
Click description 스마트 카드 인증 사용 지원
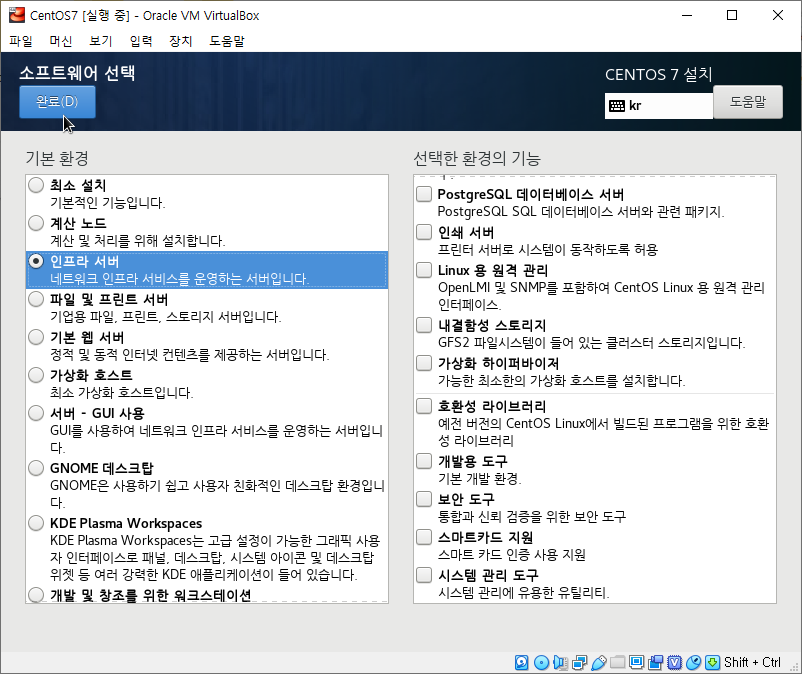coord(512,554)
